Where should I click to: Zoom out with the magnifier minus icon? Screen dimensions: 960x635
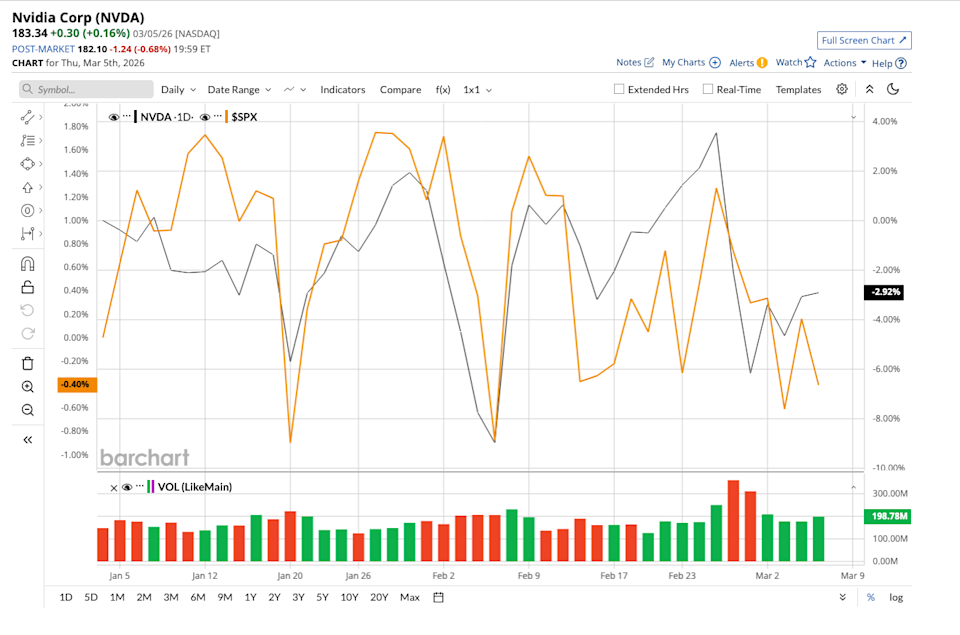coord(27,409)
